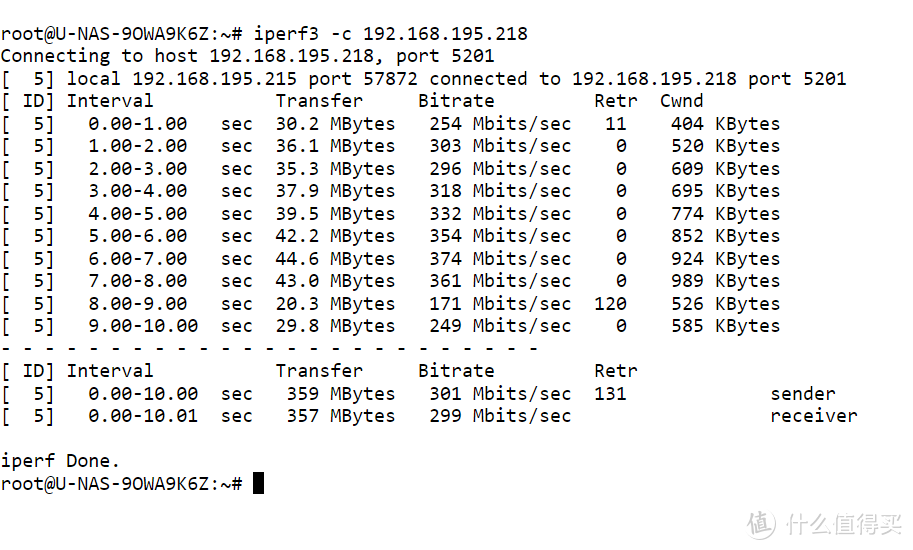Click the 'receiver' label in summary
Screen dimensions: 913x550
(x=813, y=416)
